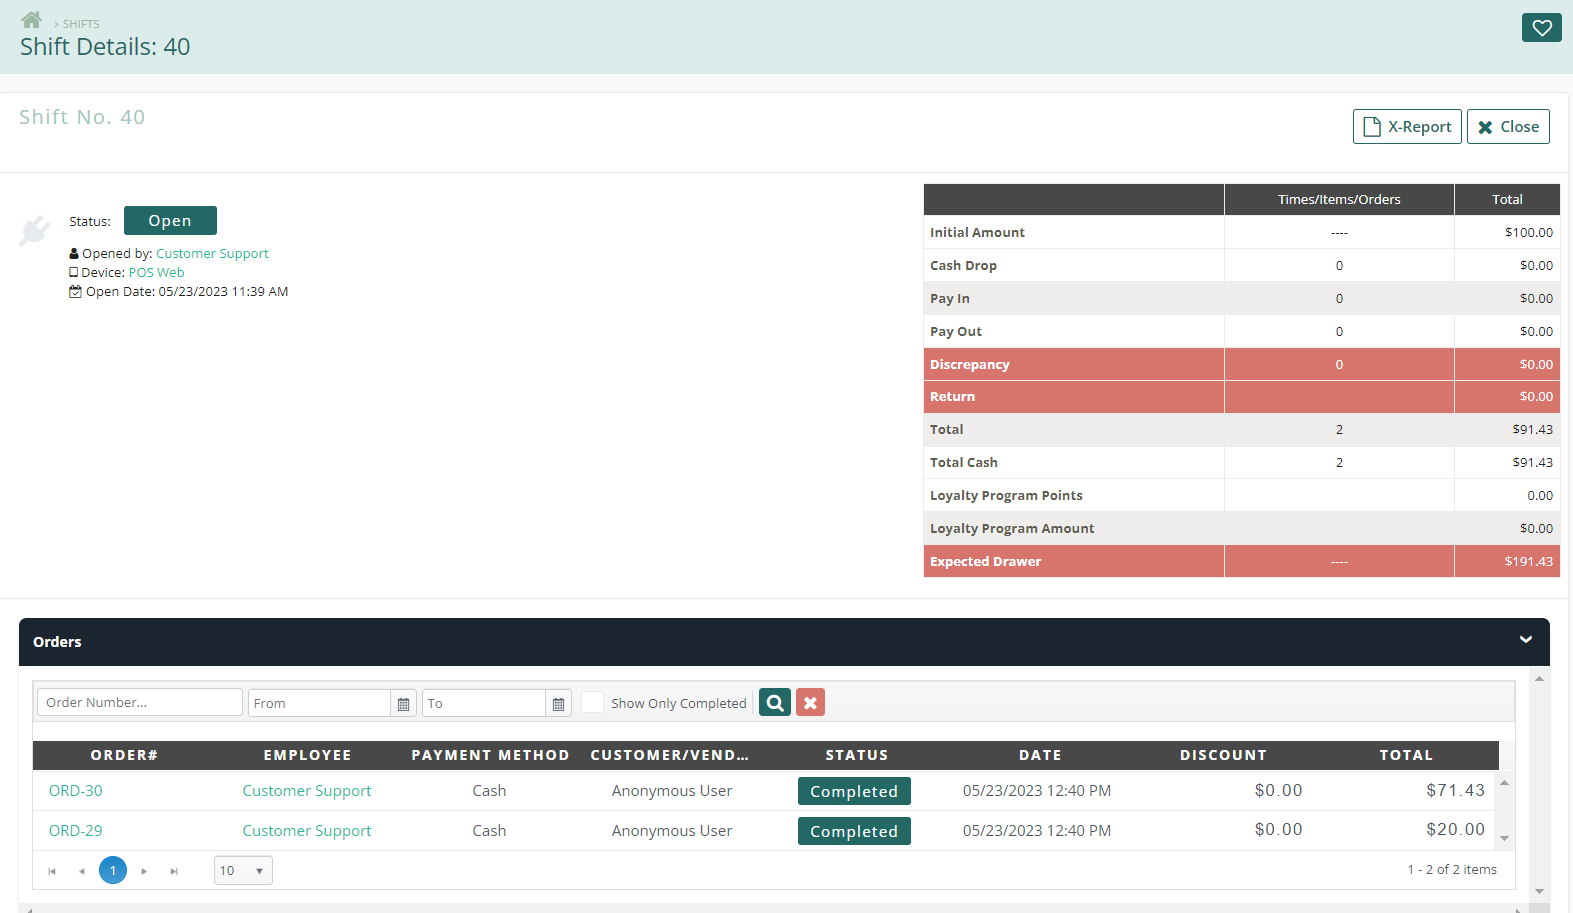
Task: Click Completed status of ORD-29
Action: (x=854, y=831)
